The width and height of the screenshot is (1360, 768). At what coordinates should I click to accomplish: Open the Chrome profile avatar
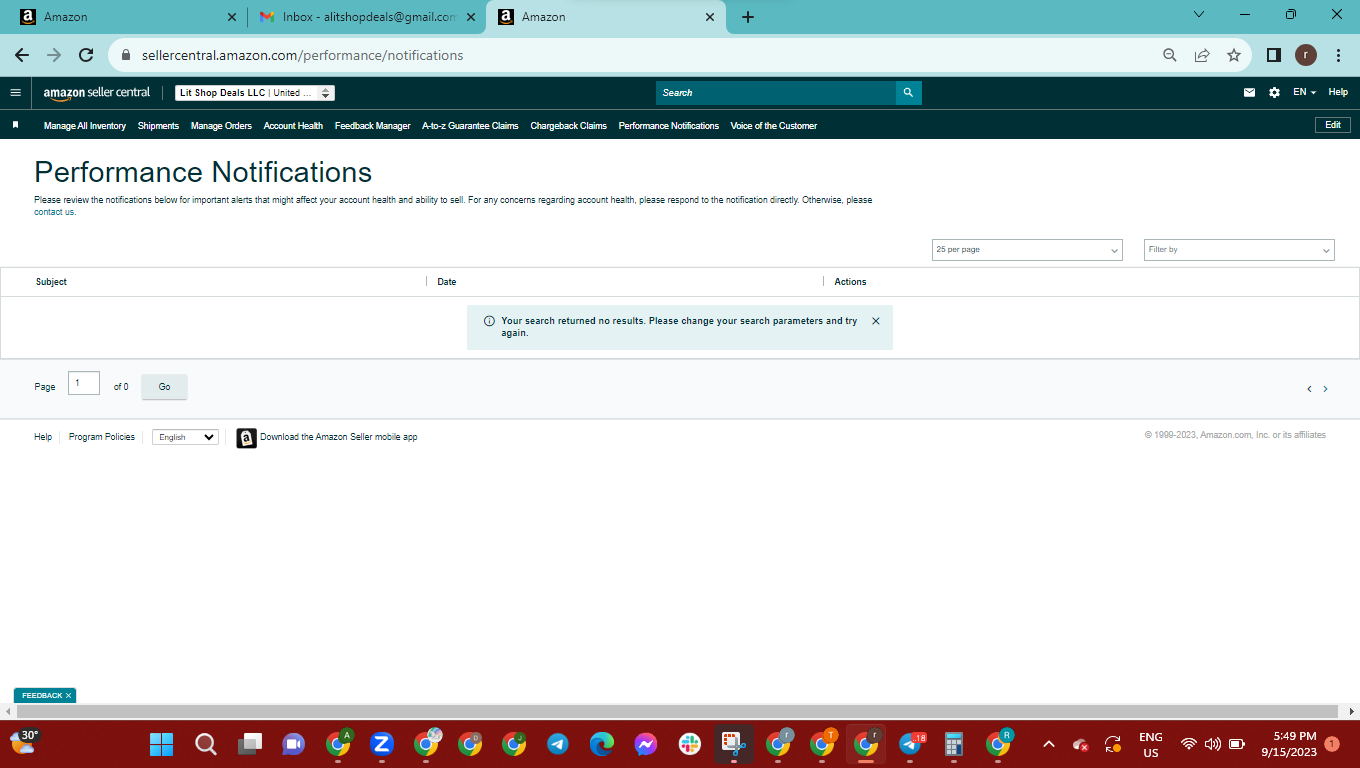coord(1306,55)
